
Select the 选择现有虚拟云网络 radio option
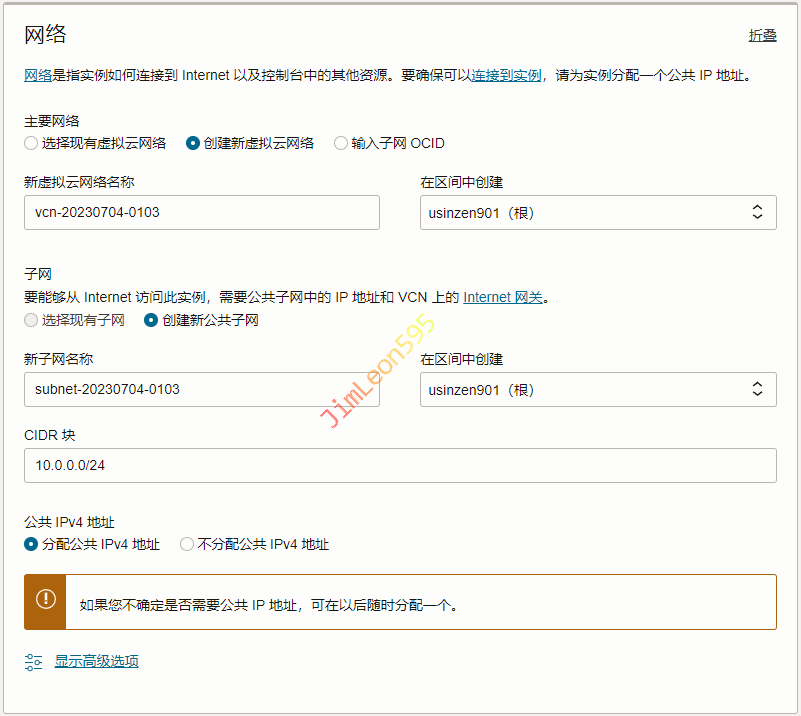[32, 143]
